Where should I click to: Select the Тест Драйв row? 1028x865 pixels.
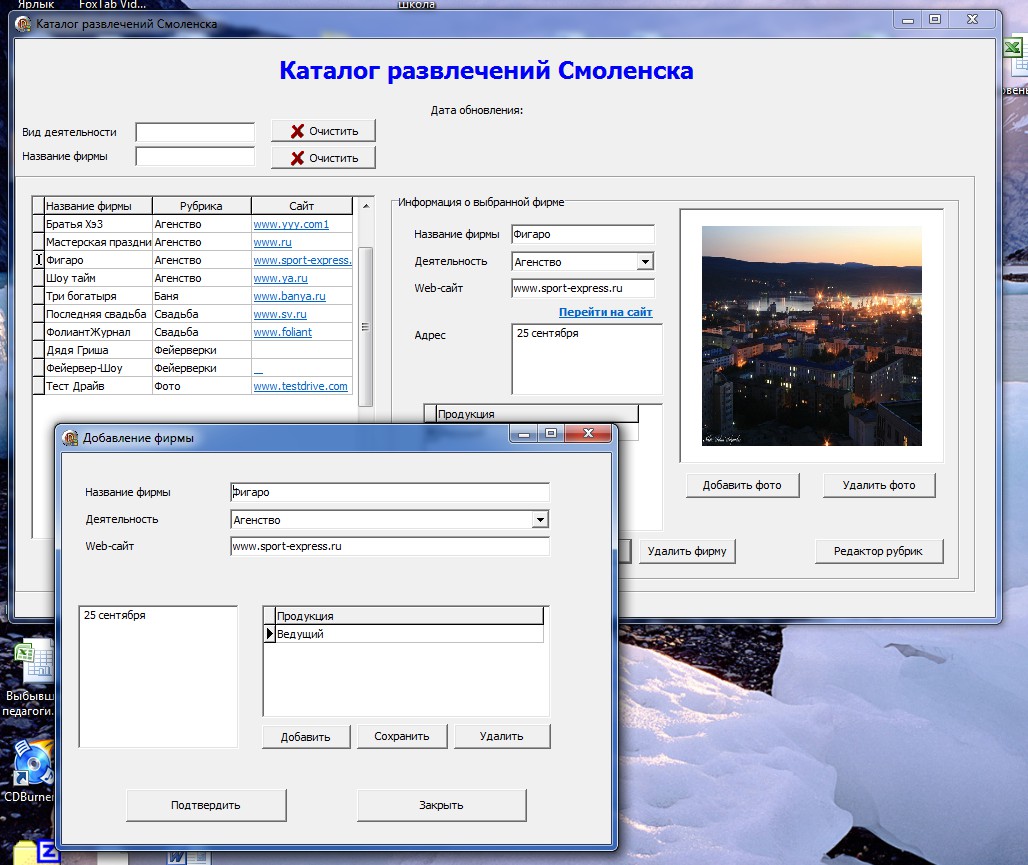click(x=192, y=386)
